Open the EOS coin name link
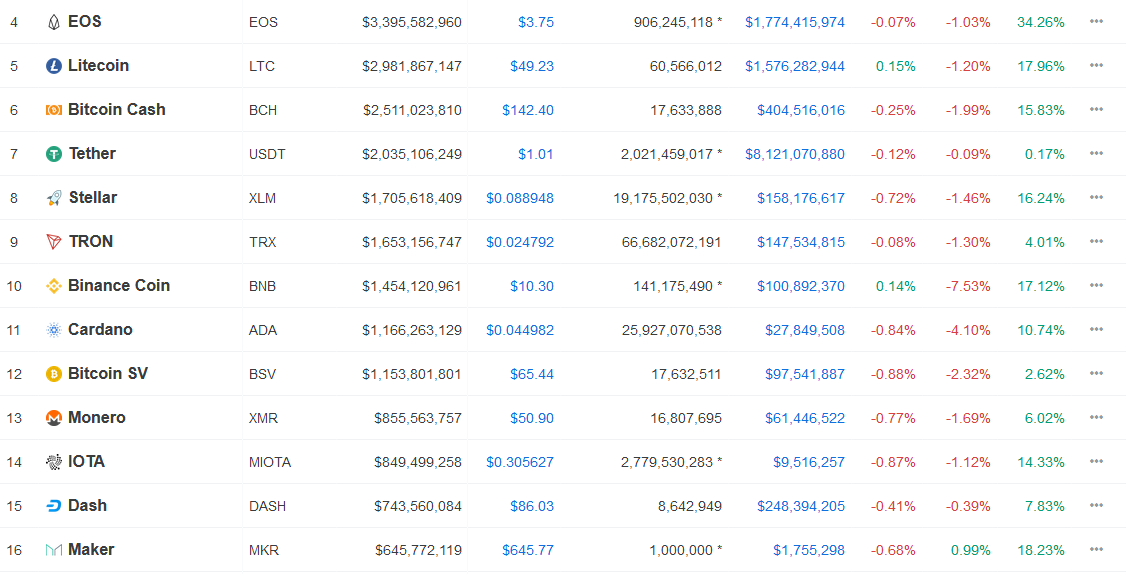 coord(85,22)
